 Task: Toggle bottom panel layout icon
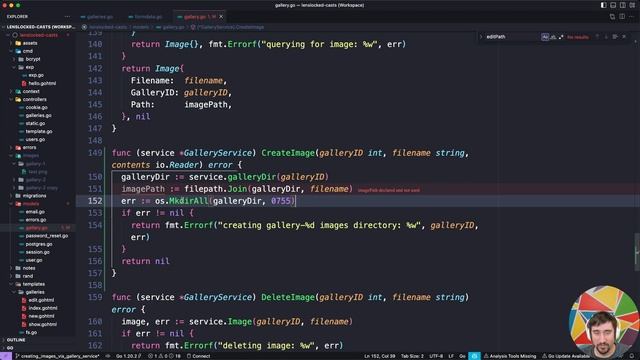[x=613, y=5]
